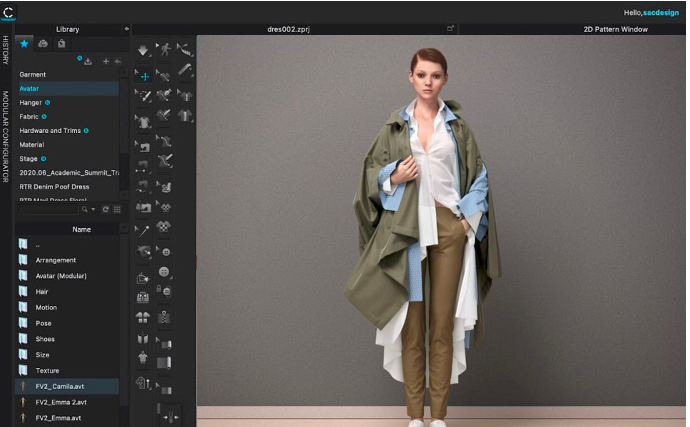Select the FV2_Camila.avt avatar file
The height and width of the screenshot is (427, 690).
(67, 387)
